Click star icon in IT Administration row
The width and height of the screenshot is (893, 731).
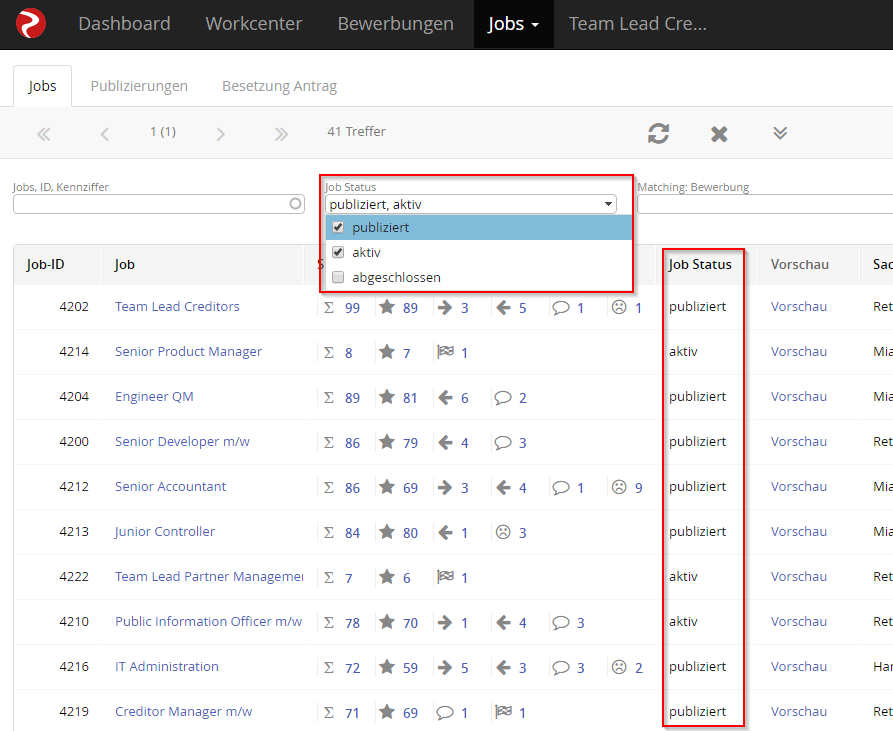pos(387,667)
